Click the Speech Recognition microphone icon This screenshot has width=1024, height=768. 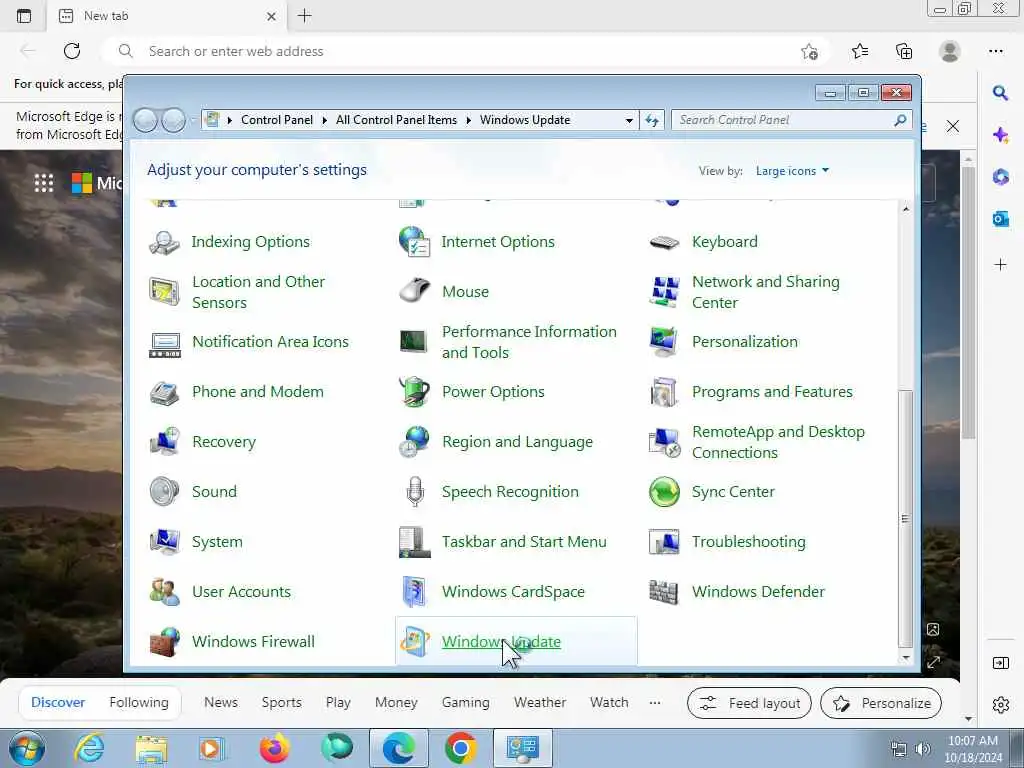click(415, 492)
